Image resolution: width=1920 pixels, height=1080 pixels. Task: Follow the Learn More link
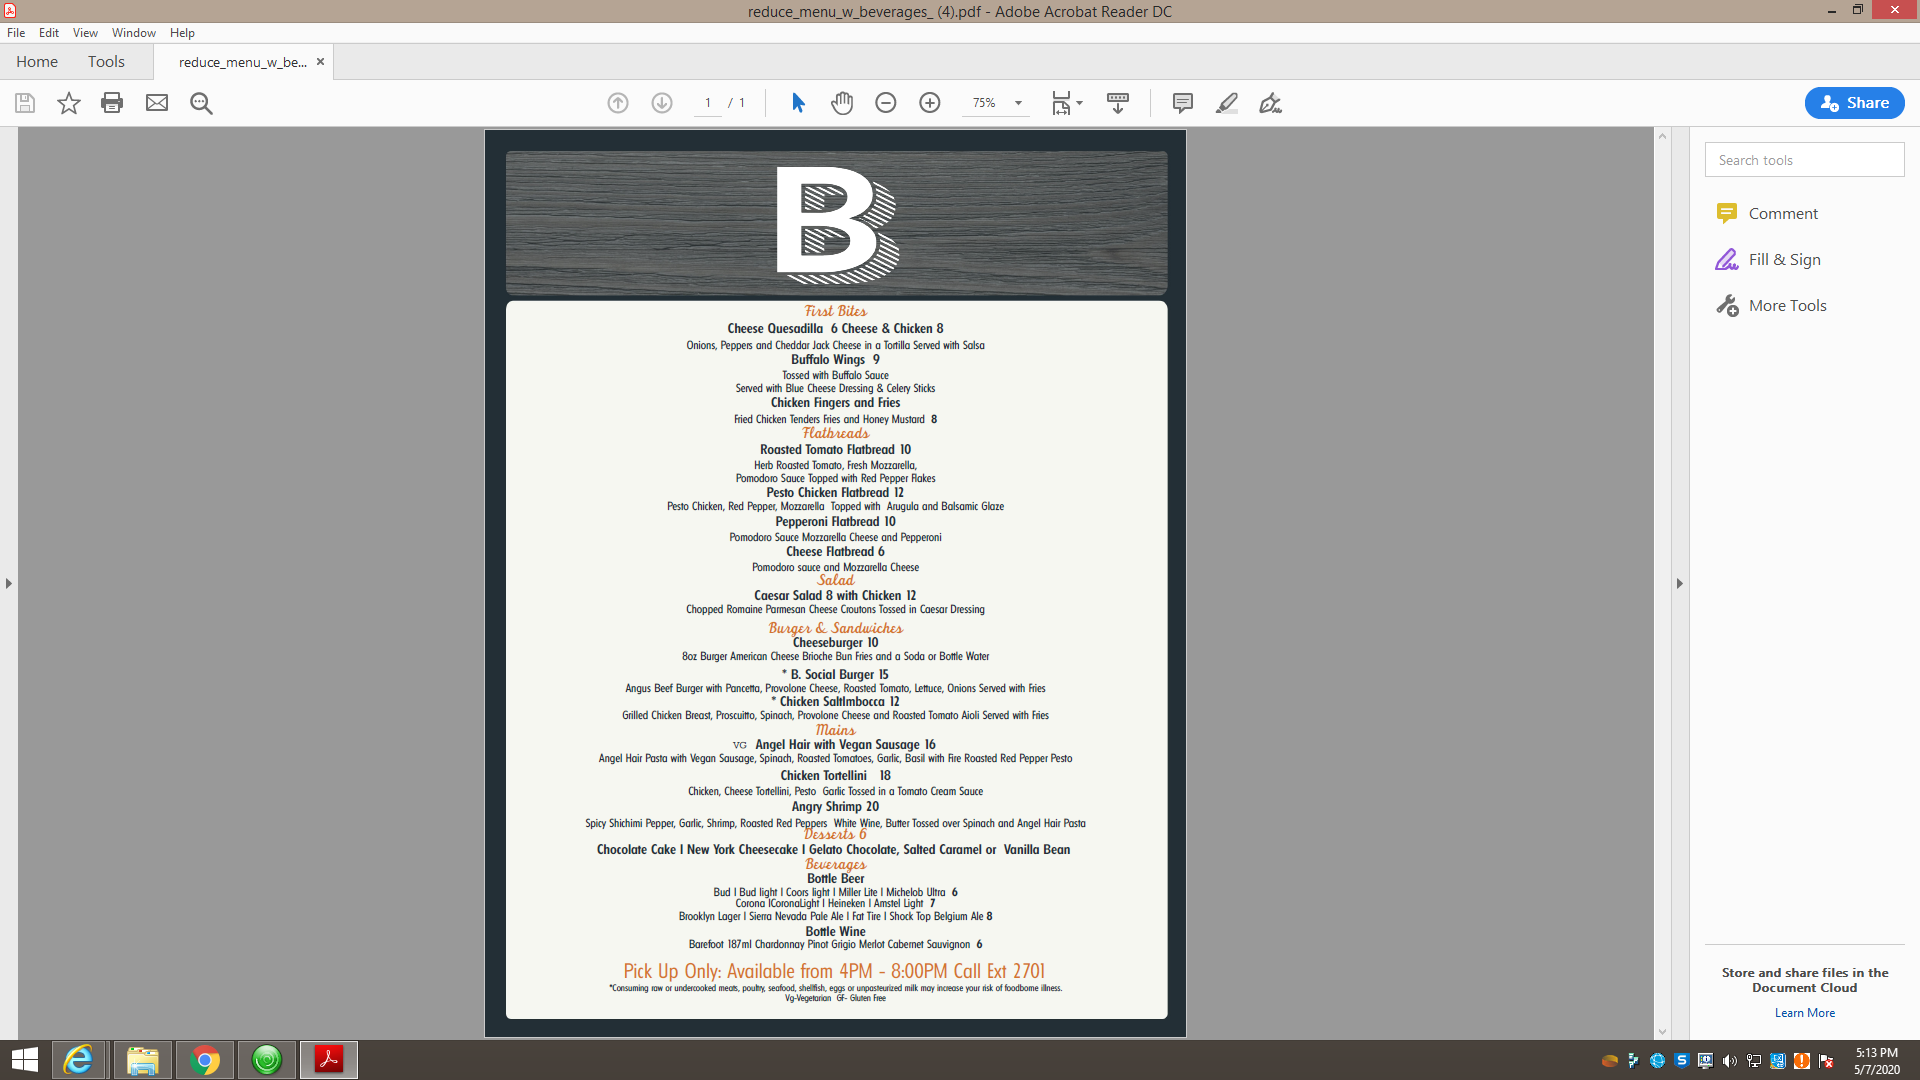pos(1804,1013)
